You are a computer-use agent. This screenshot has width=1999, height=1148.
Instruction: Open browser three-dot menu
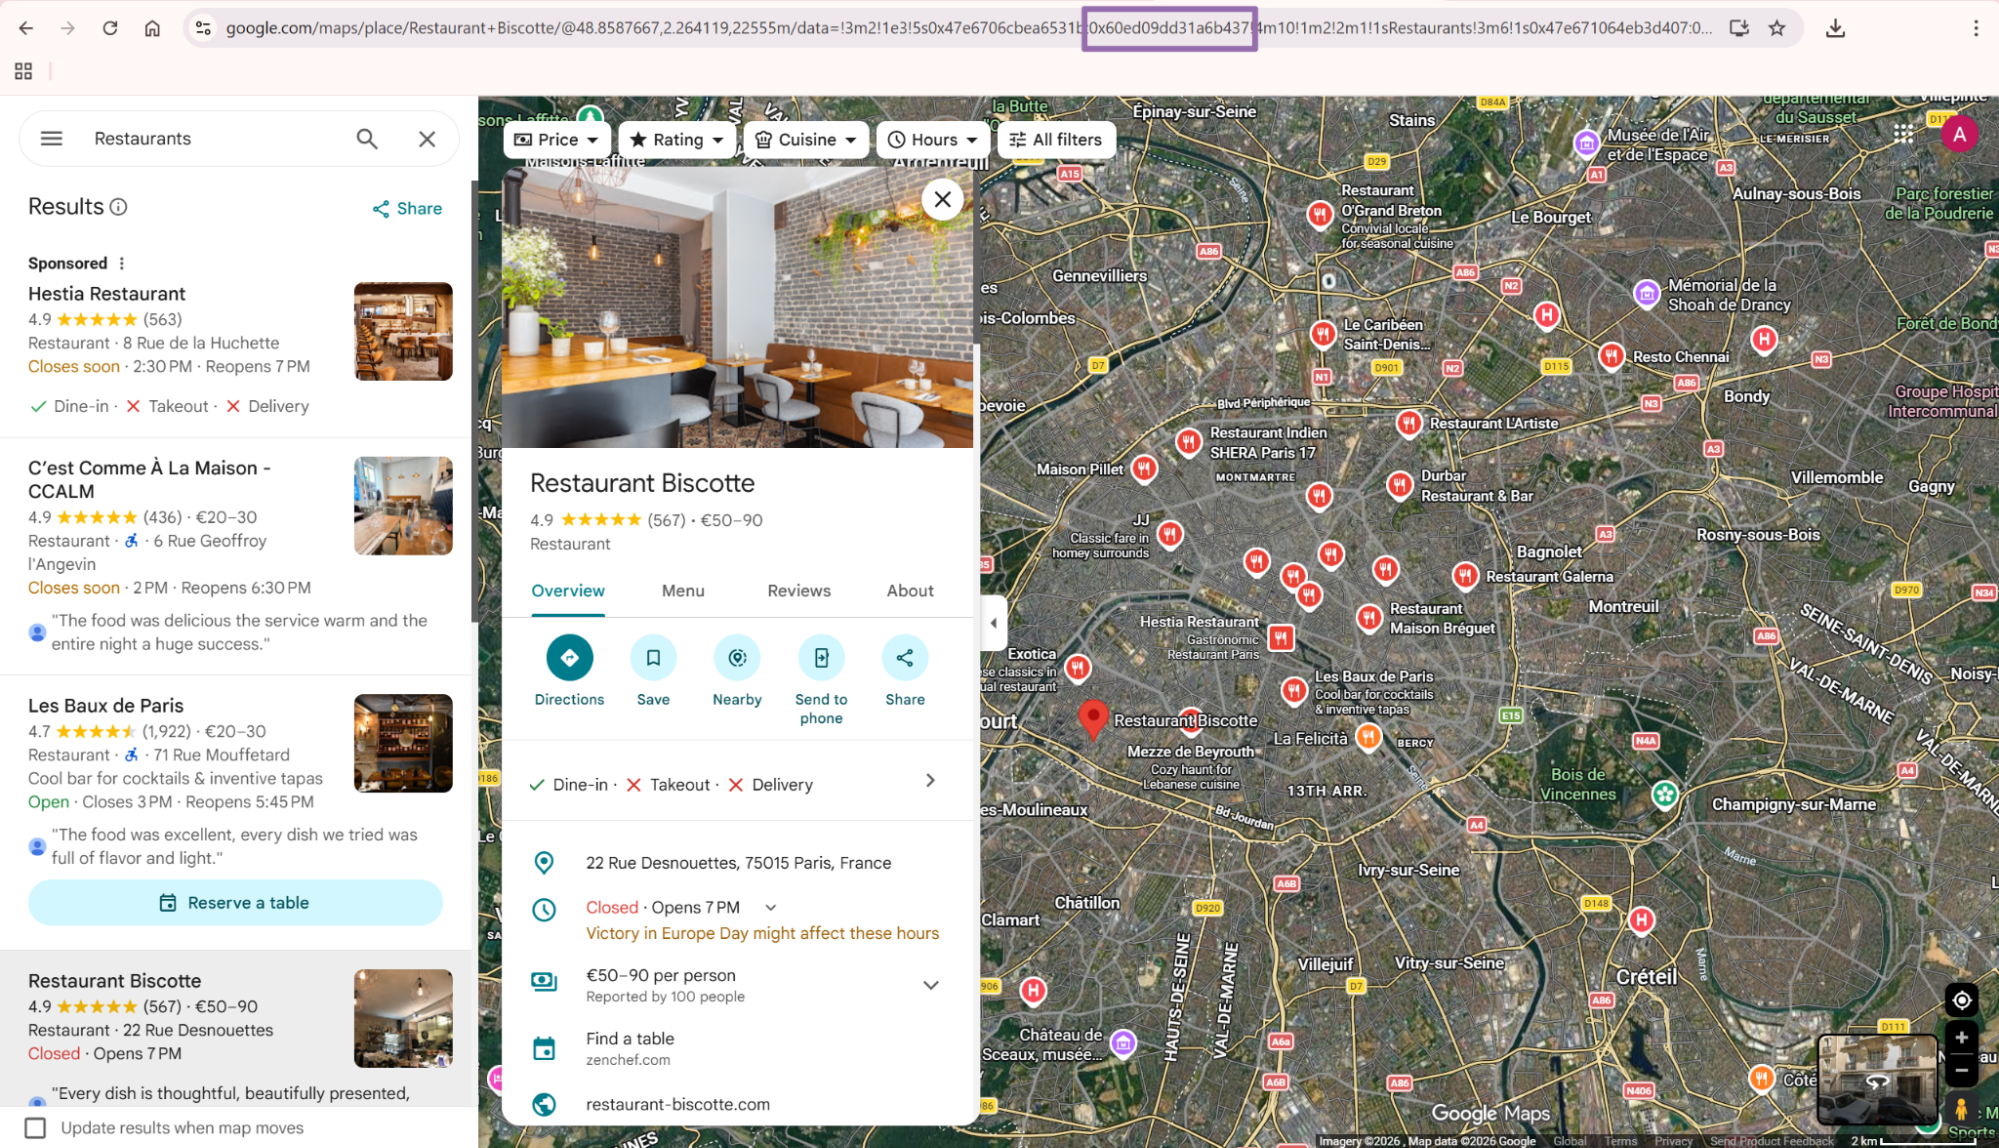coord(1975,28)
